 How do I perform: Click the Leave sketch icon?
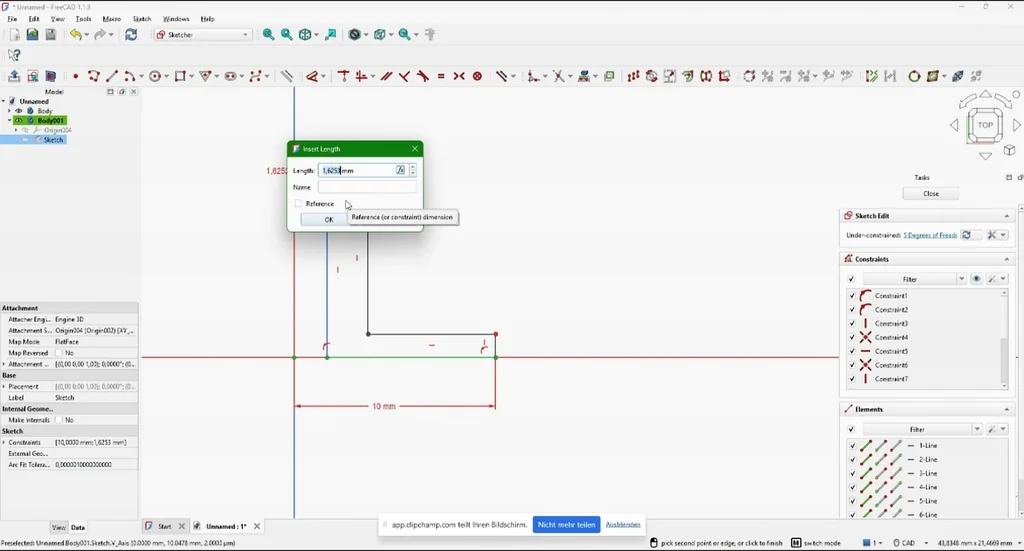(x=14, y=76)
